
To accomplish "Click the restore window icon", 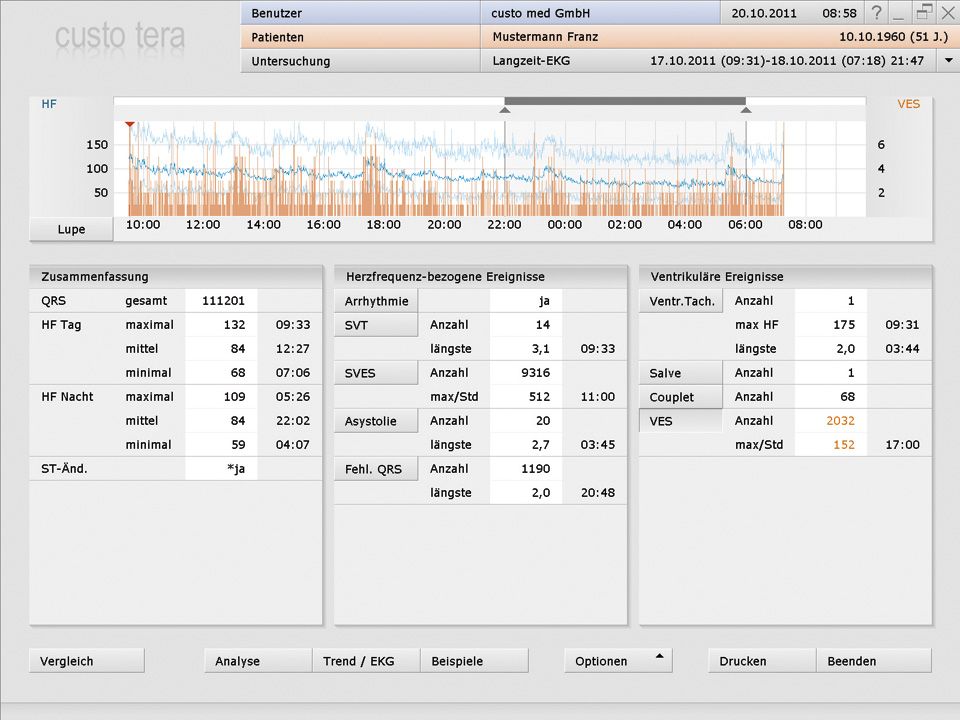I will [924, 13].
